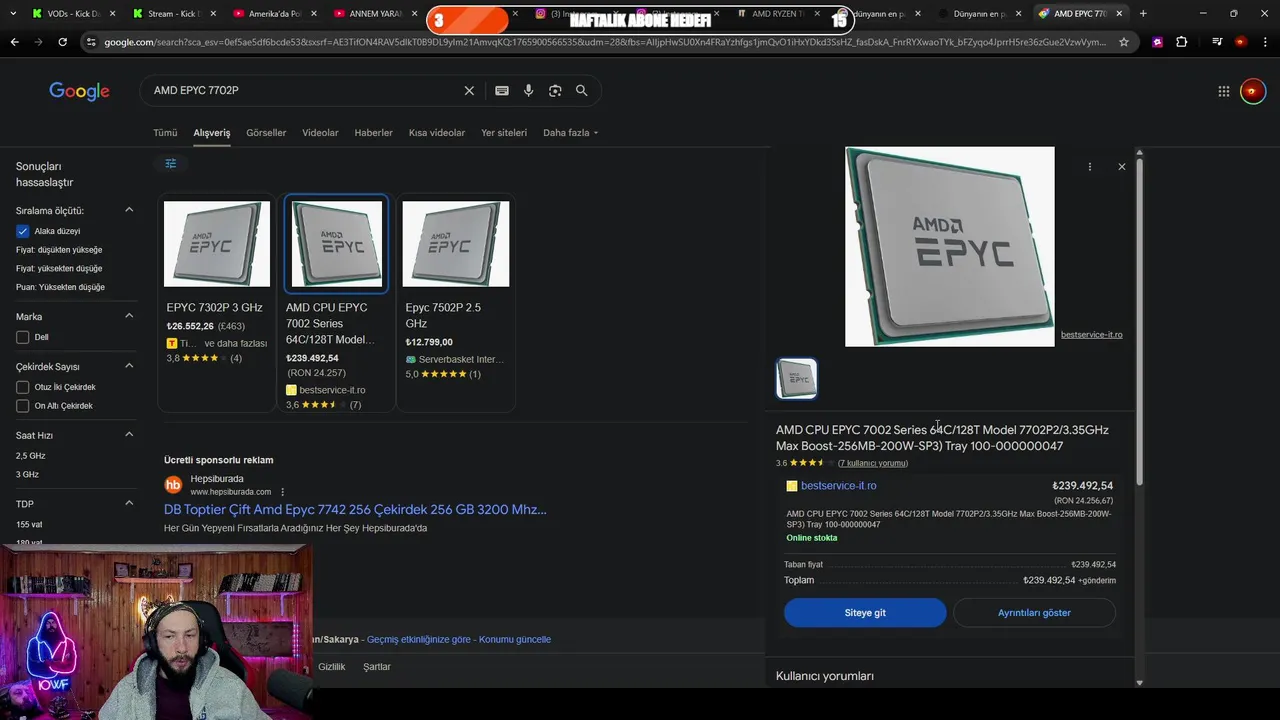The height and width of the screenshot is (720, 1280).
Task: Filter by 3 GHz clock speed
Action: [x=27, y=474]
